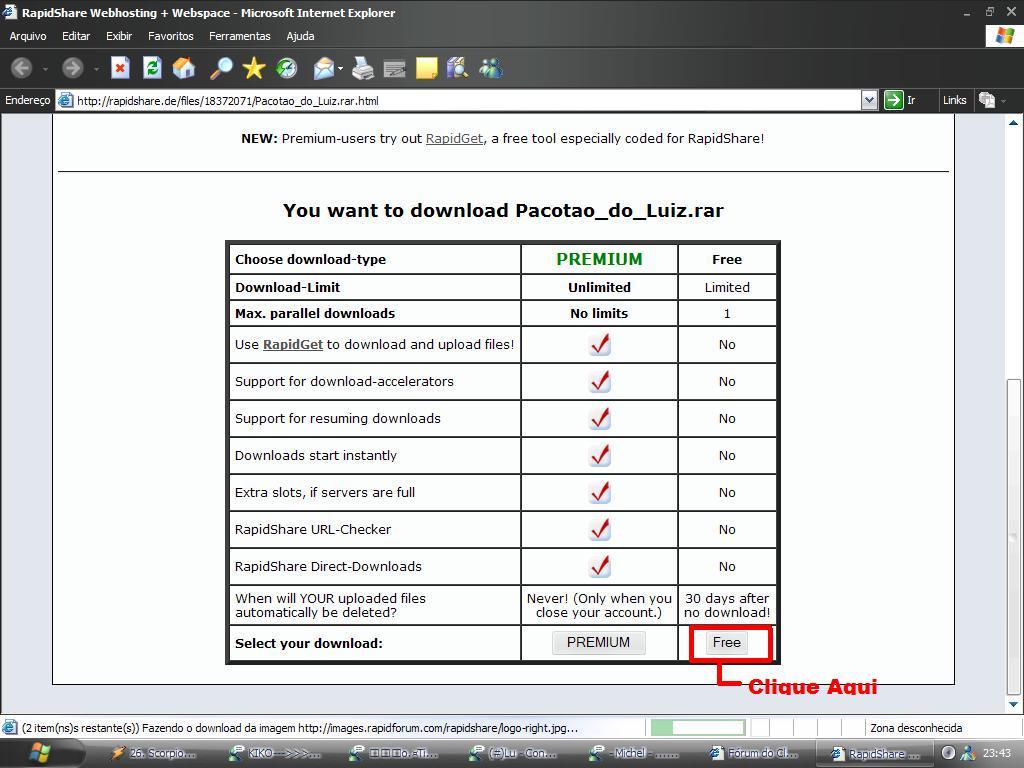1024x768 pixels.
Task: Click 'Zona desconhecida' in status bar
Action: (916, 728)
